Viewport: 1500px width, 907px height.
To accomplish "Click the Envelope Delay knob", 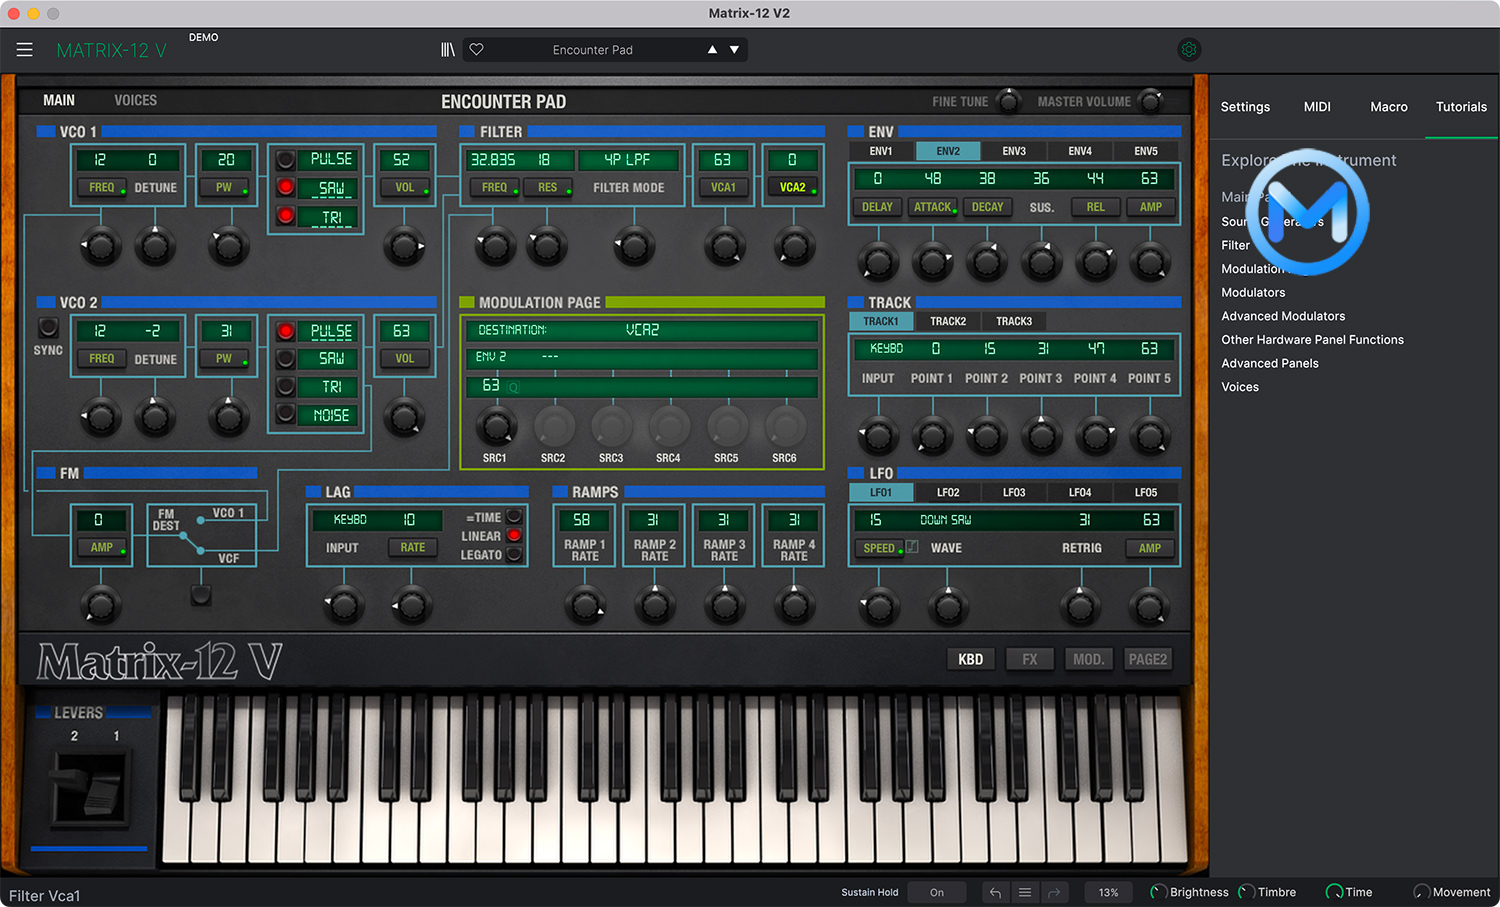I will [878, 262].
